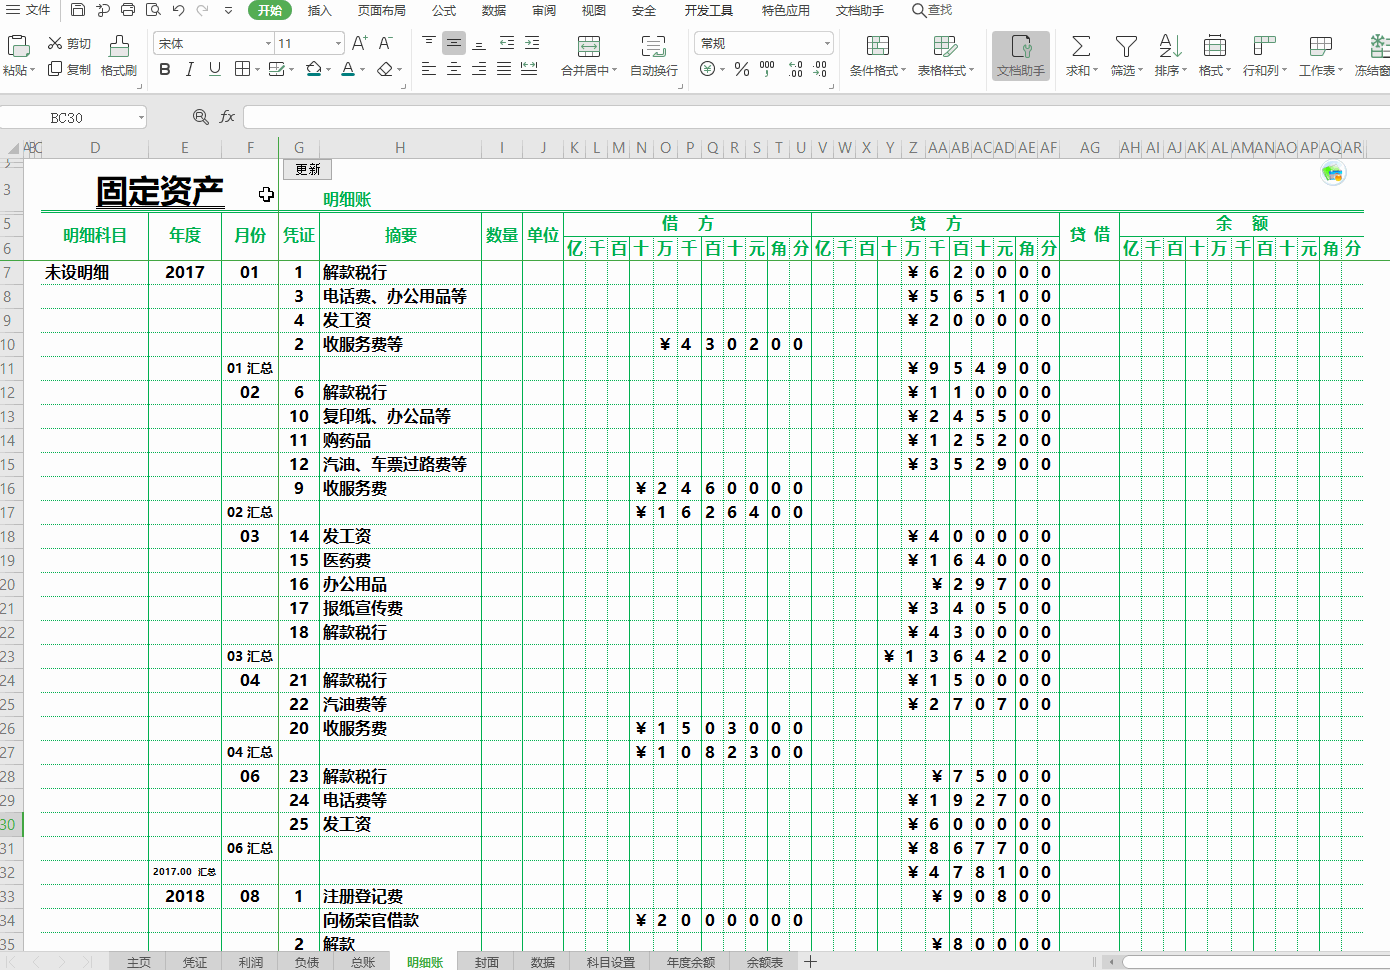
Task: Toggle align left
Action: [429, 69]
